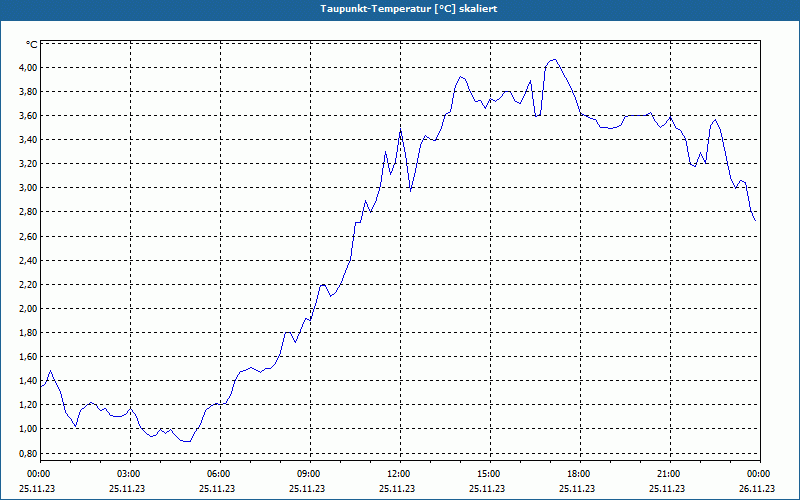Screen dimensions: 800x500
Task: Select the 1,00 y-axis label
Action: (28, 429)
